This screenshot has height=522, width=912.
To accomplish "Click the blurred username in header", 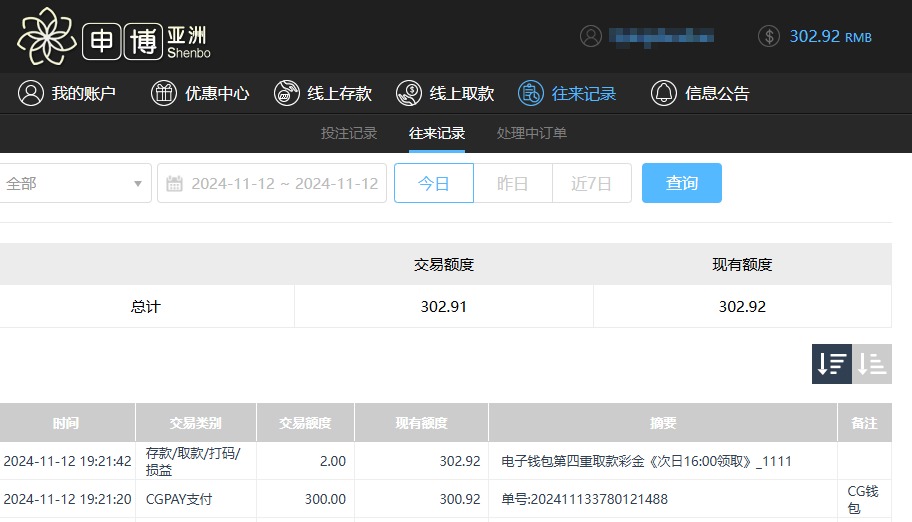I will coord(661,36).
